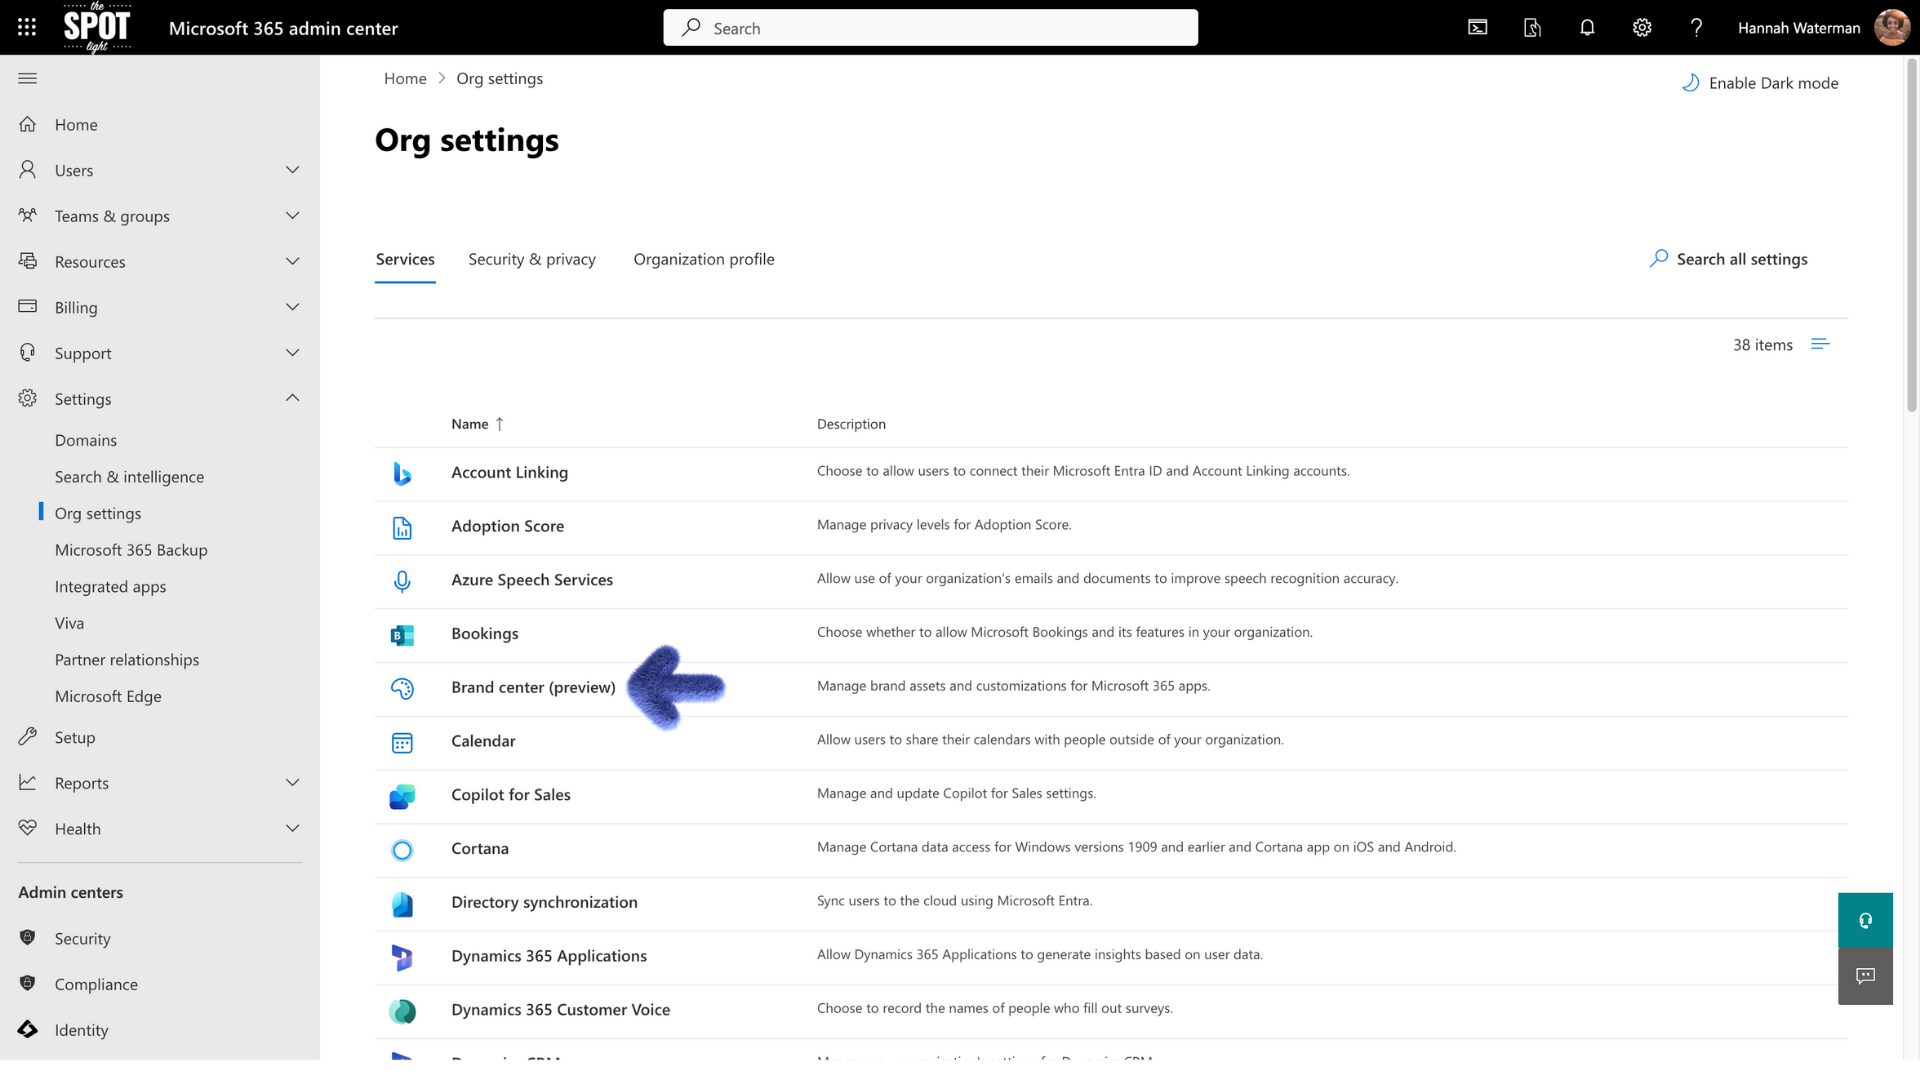Select the Copilot for Sales icon
This screenshot has height=1080, width=1920.
pyautogui.click(x=402, y=796)
